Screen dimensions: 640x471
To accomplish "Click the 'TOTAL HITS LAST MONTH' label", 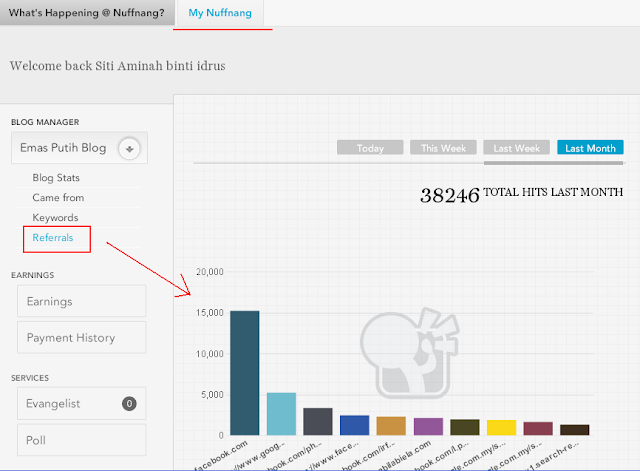I will click(553, 192).
